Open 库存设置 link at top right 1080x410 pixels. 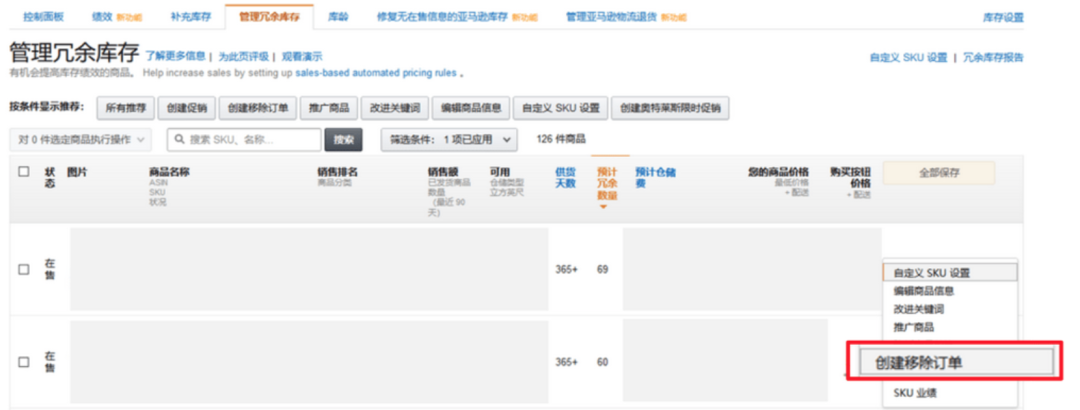click(1003, 18)
